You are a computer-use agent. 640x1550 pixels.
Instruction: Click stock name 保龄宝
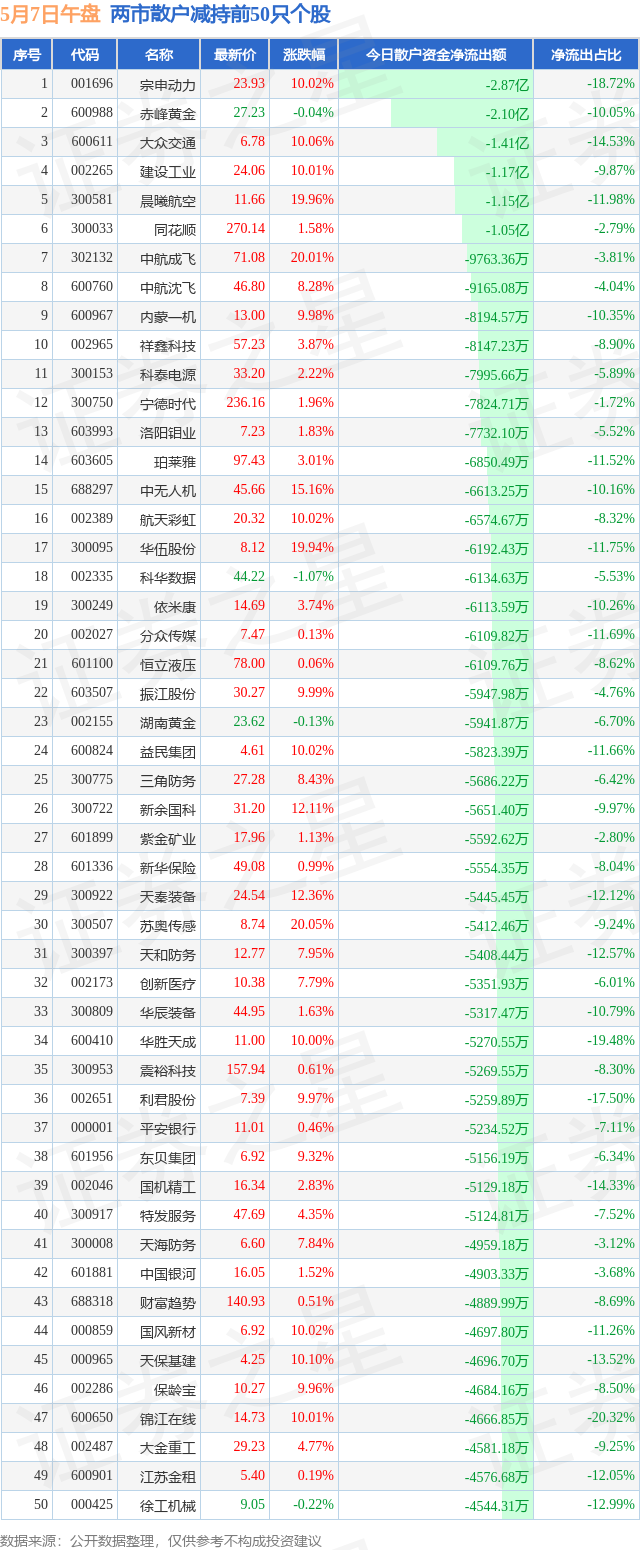(x=175, y=1390)
